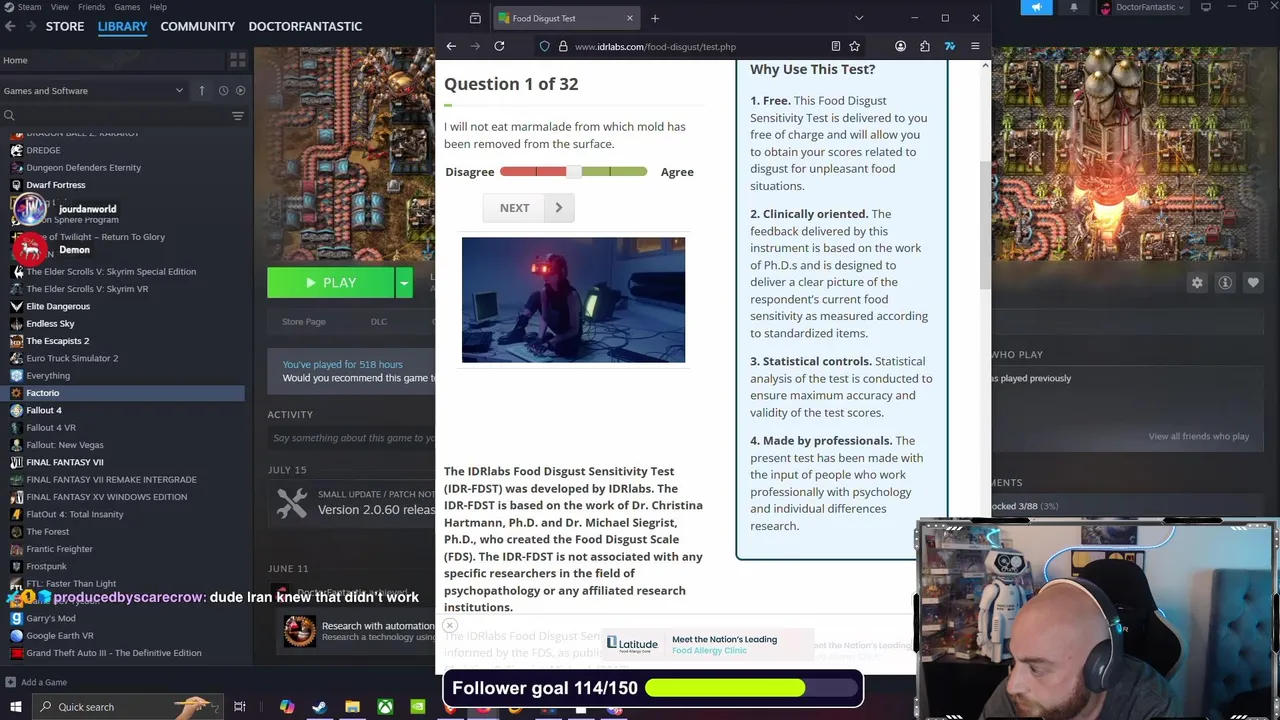
Task: Click Add a Game
Action: (x=36, y=682)
